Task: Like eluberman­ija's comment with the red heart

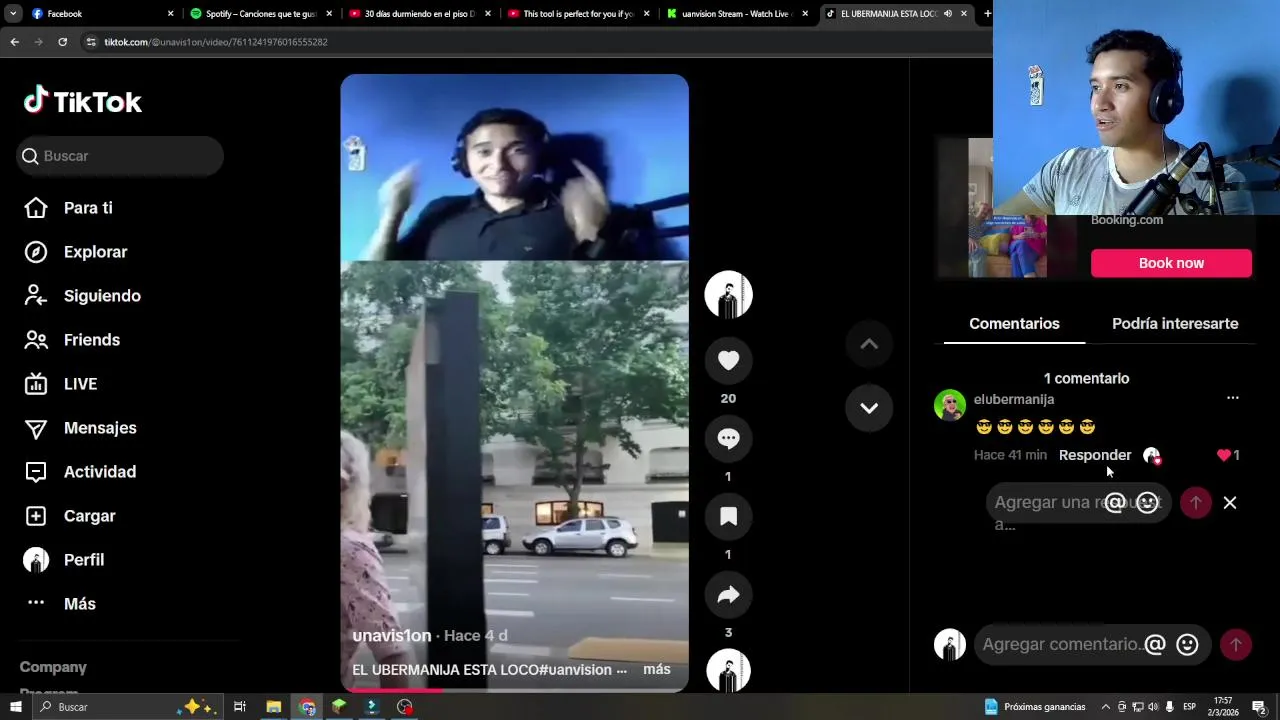Action: tap(1224, 455)
